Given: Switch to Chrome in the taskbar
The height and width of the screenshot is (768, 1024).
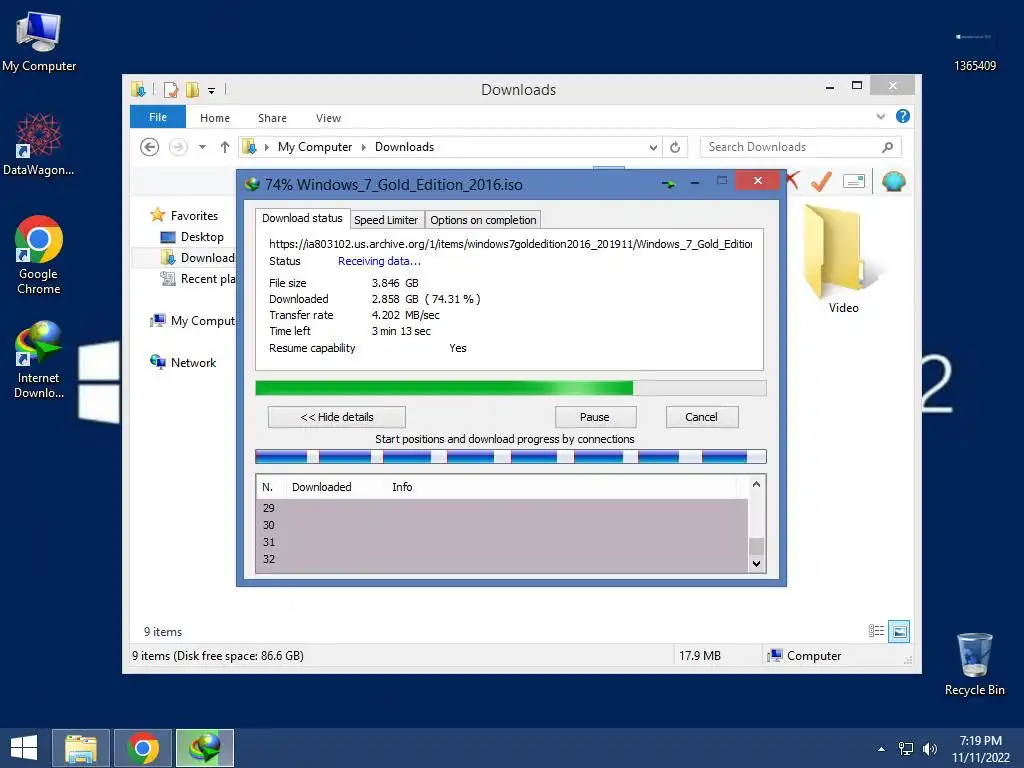Looking at the screenshot, I should tap(143, 748).
